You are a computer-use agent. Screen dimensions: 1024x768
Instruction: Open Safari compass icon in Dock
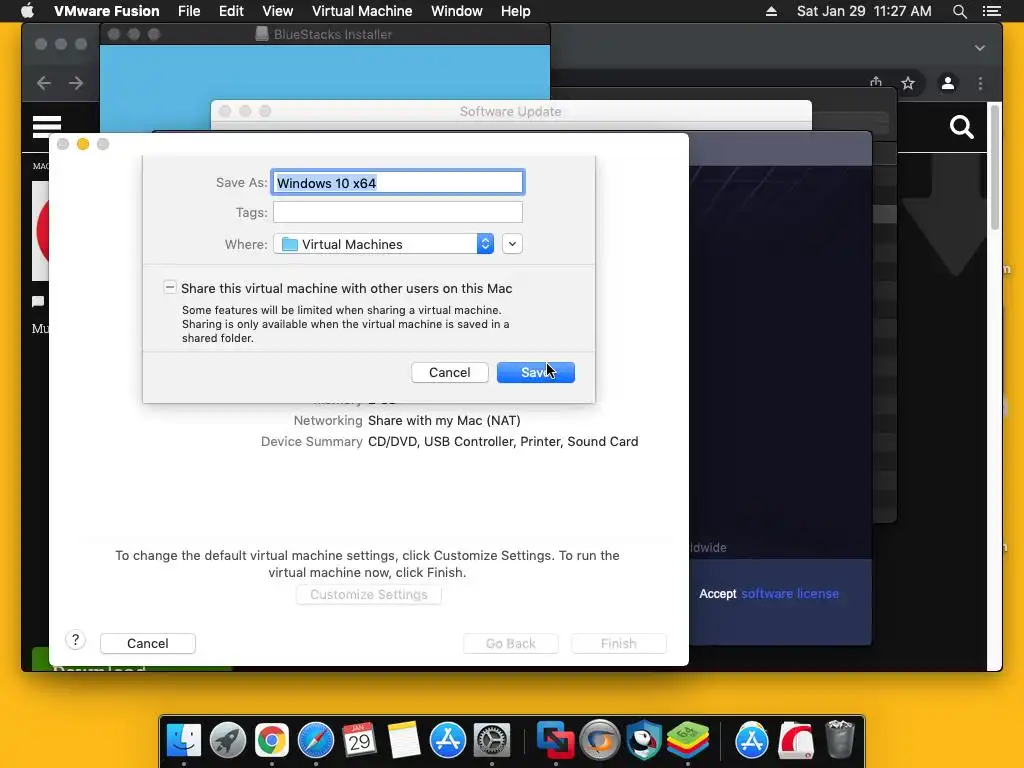[315, 740]
